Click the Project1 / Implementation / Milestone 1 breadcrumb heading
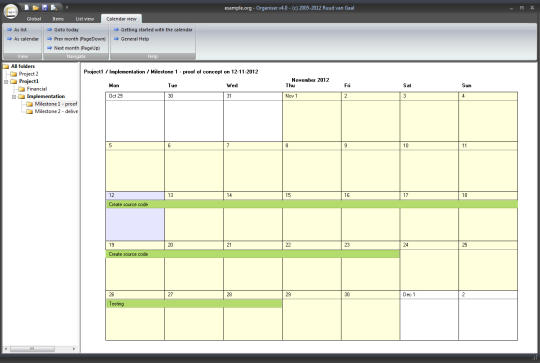 pos(171,72)
